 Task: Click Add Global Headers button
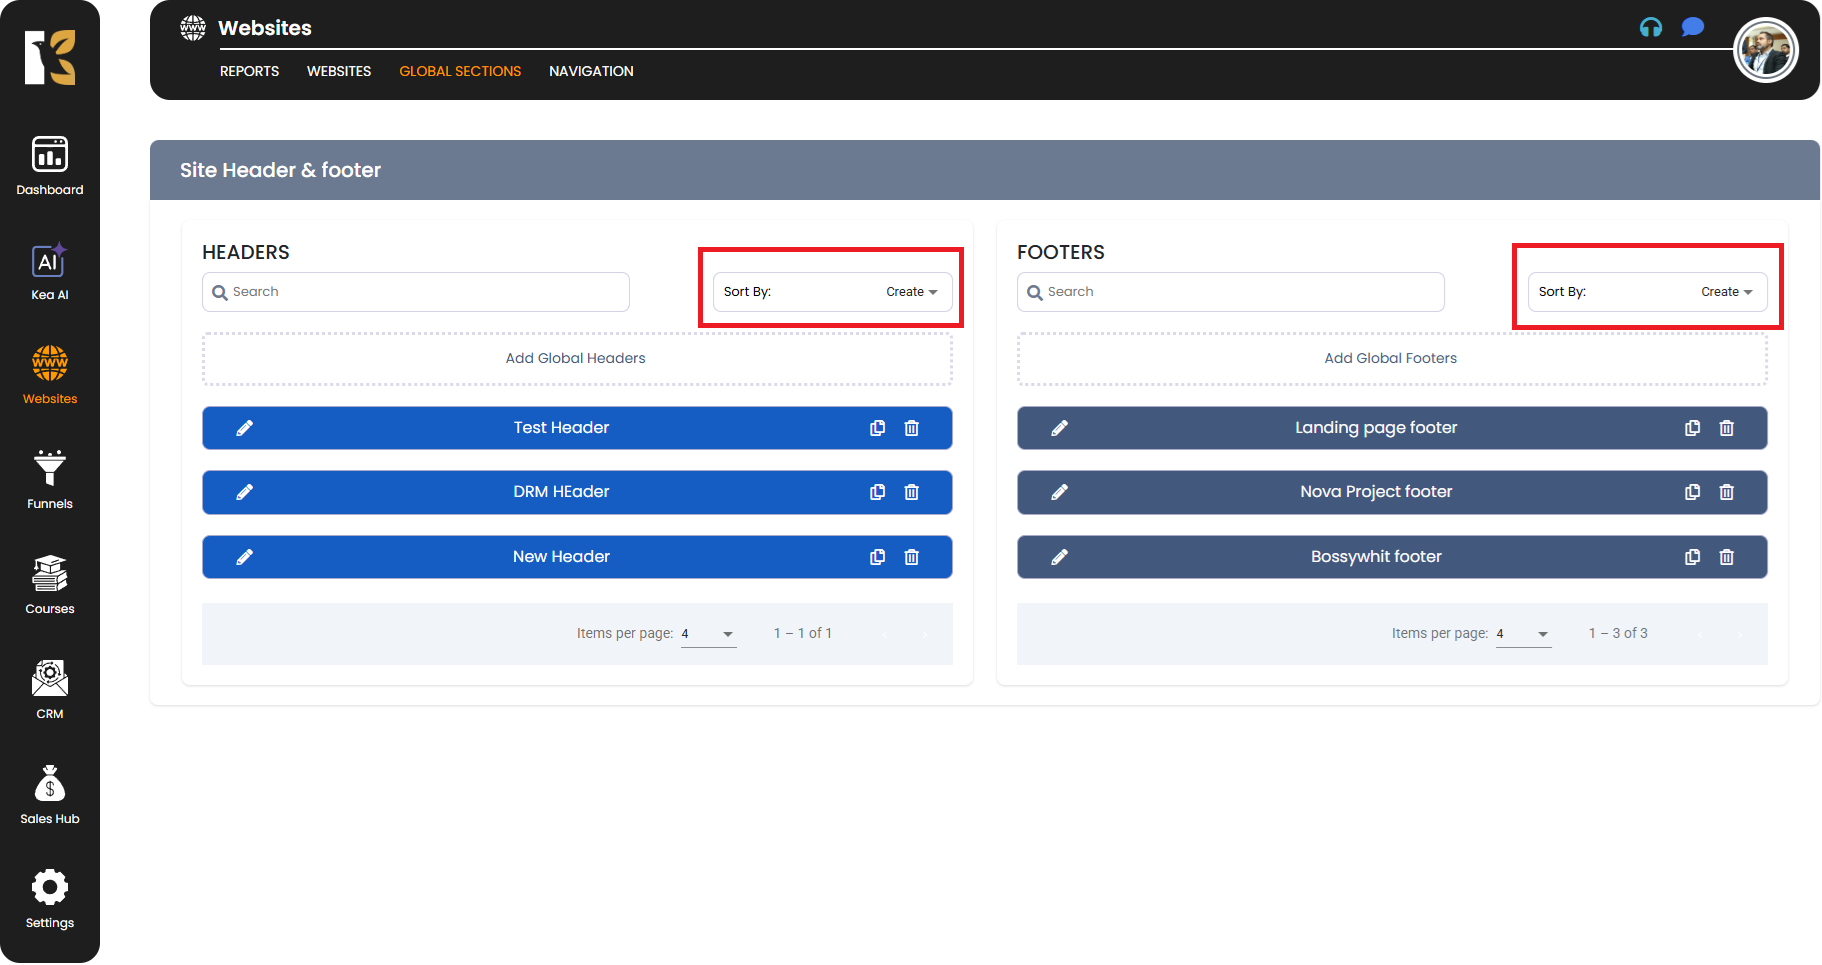[576, 358]
